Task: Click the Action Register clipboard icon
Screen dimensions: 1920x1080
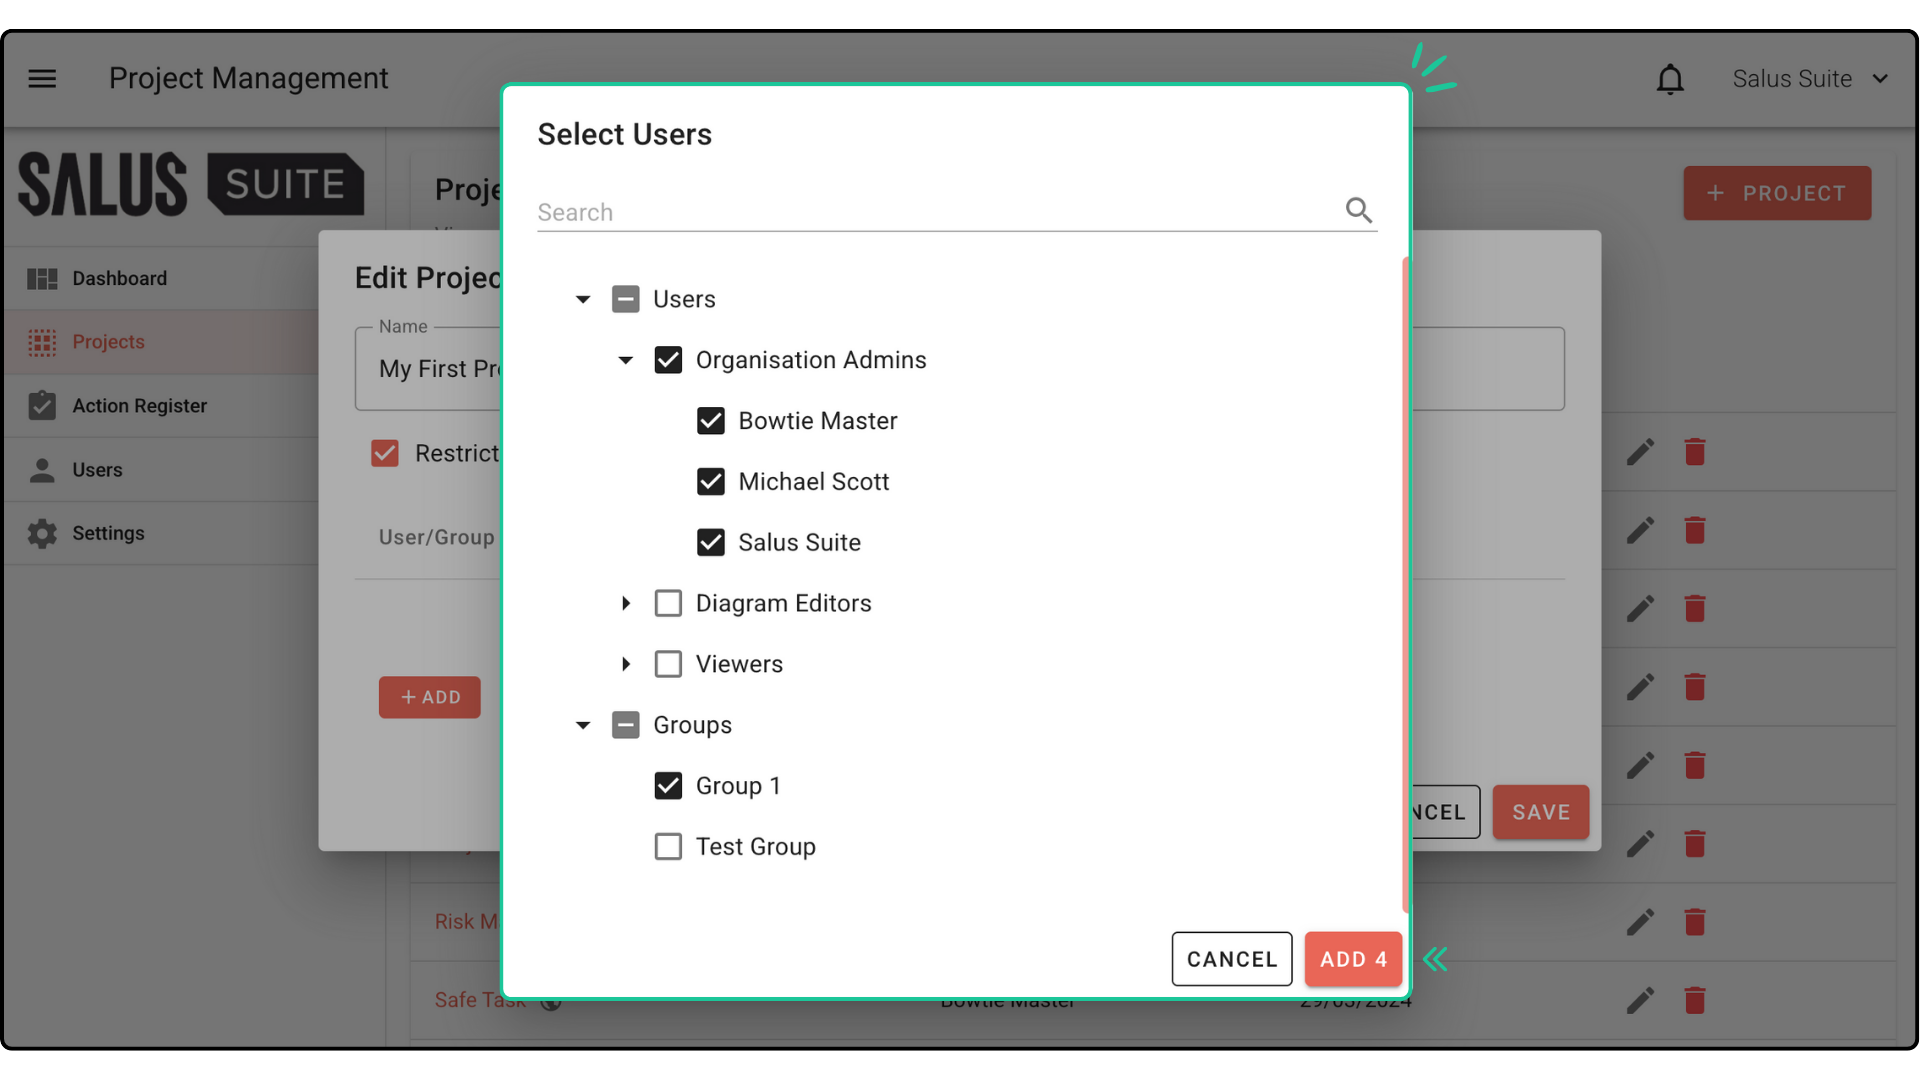Action: tap(42, 406)
